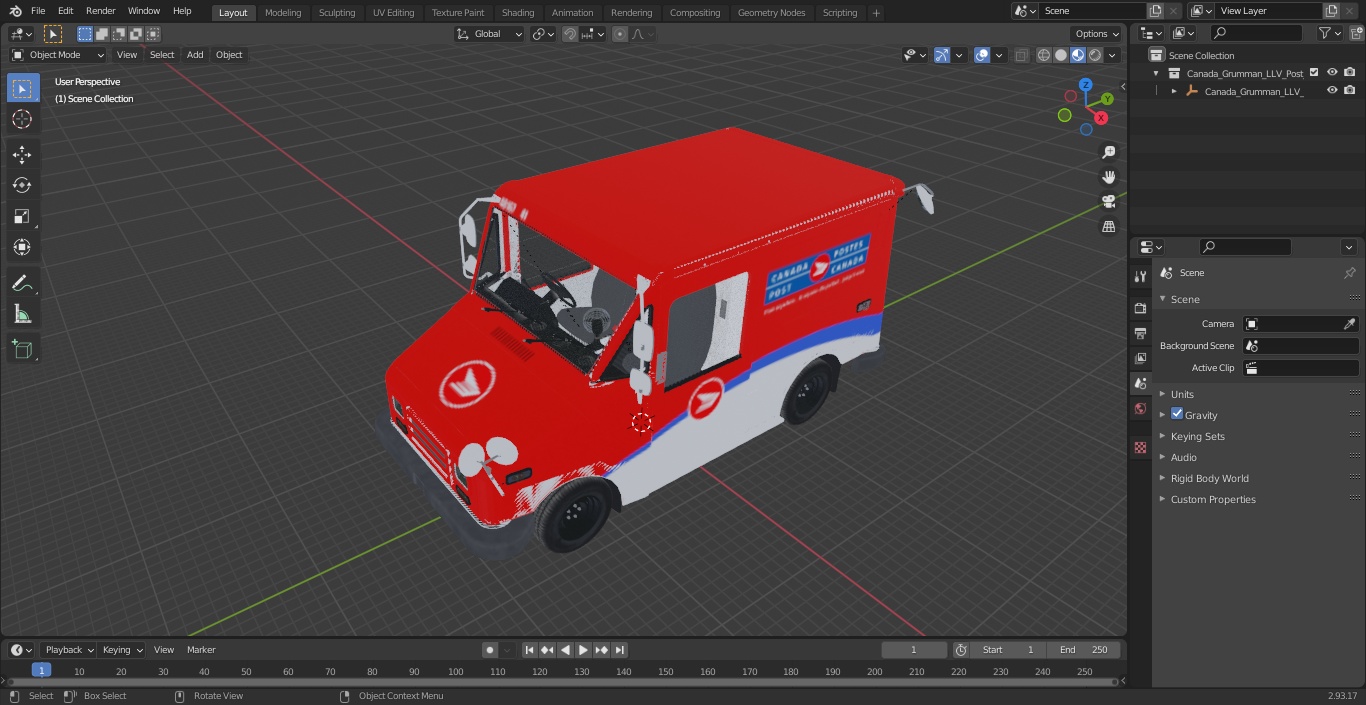1366x705 pixels.
Task: Click the new scene duplicate icon
Action: coord(1155,10)
